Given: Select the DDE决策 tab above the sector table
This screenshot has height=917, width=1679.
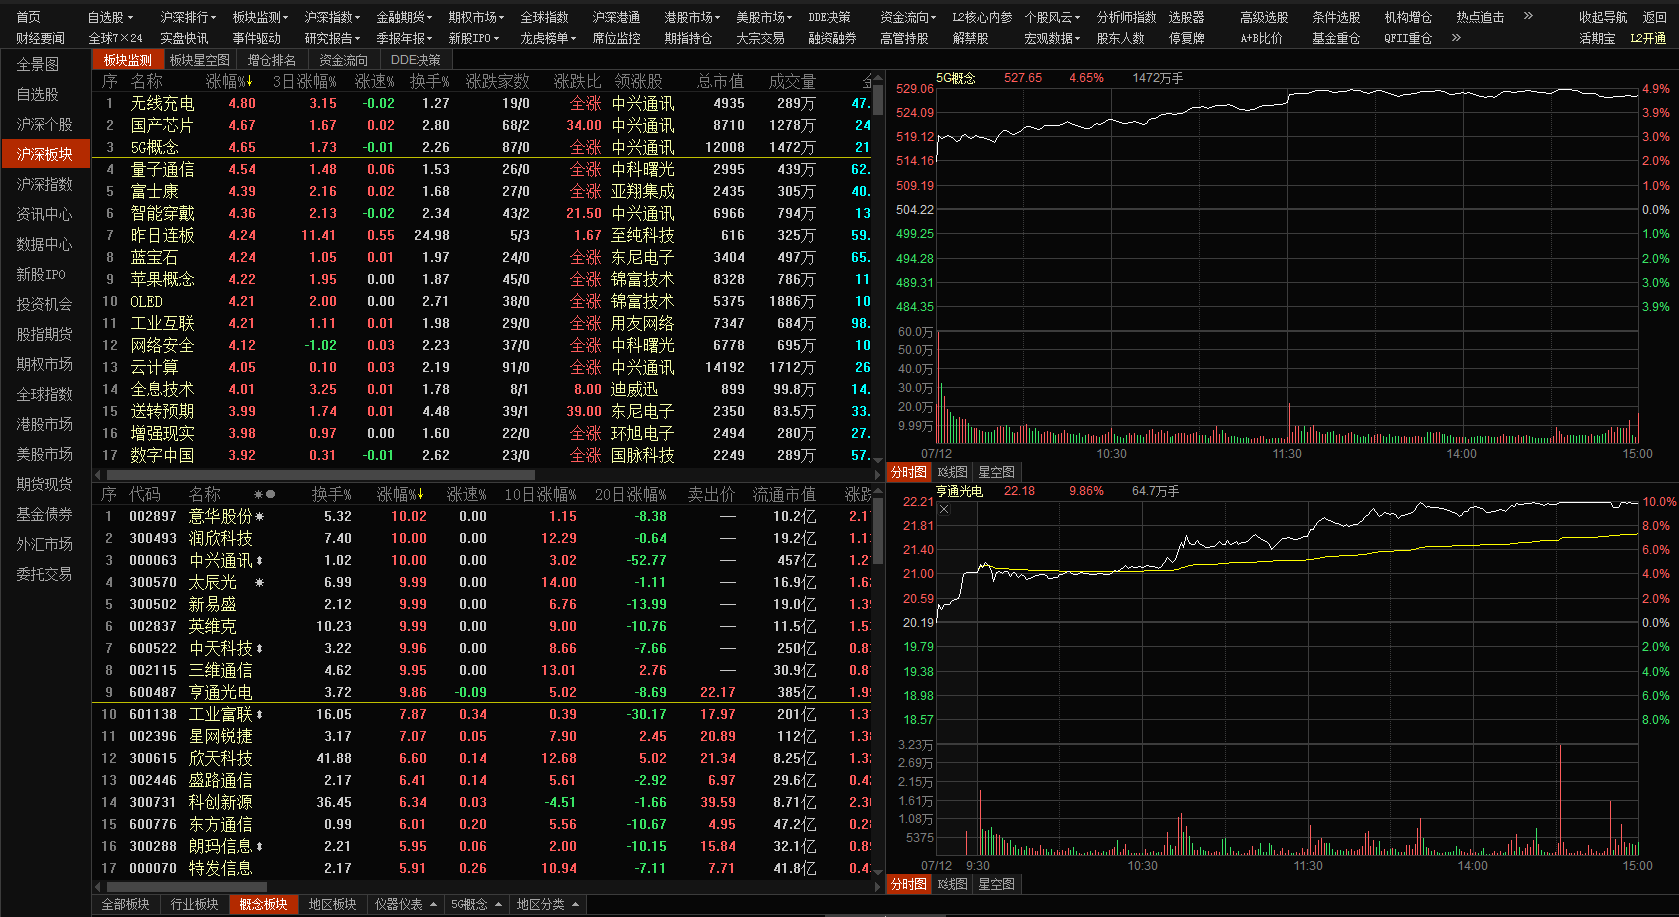Looking at the screenshot, I should click(x=416, y=60).
